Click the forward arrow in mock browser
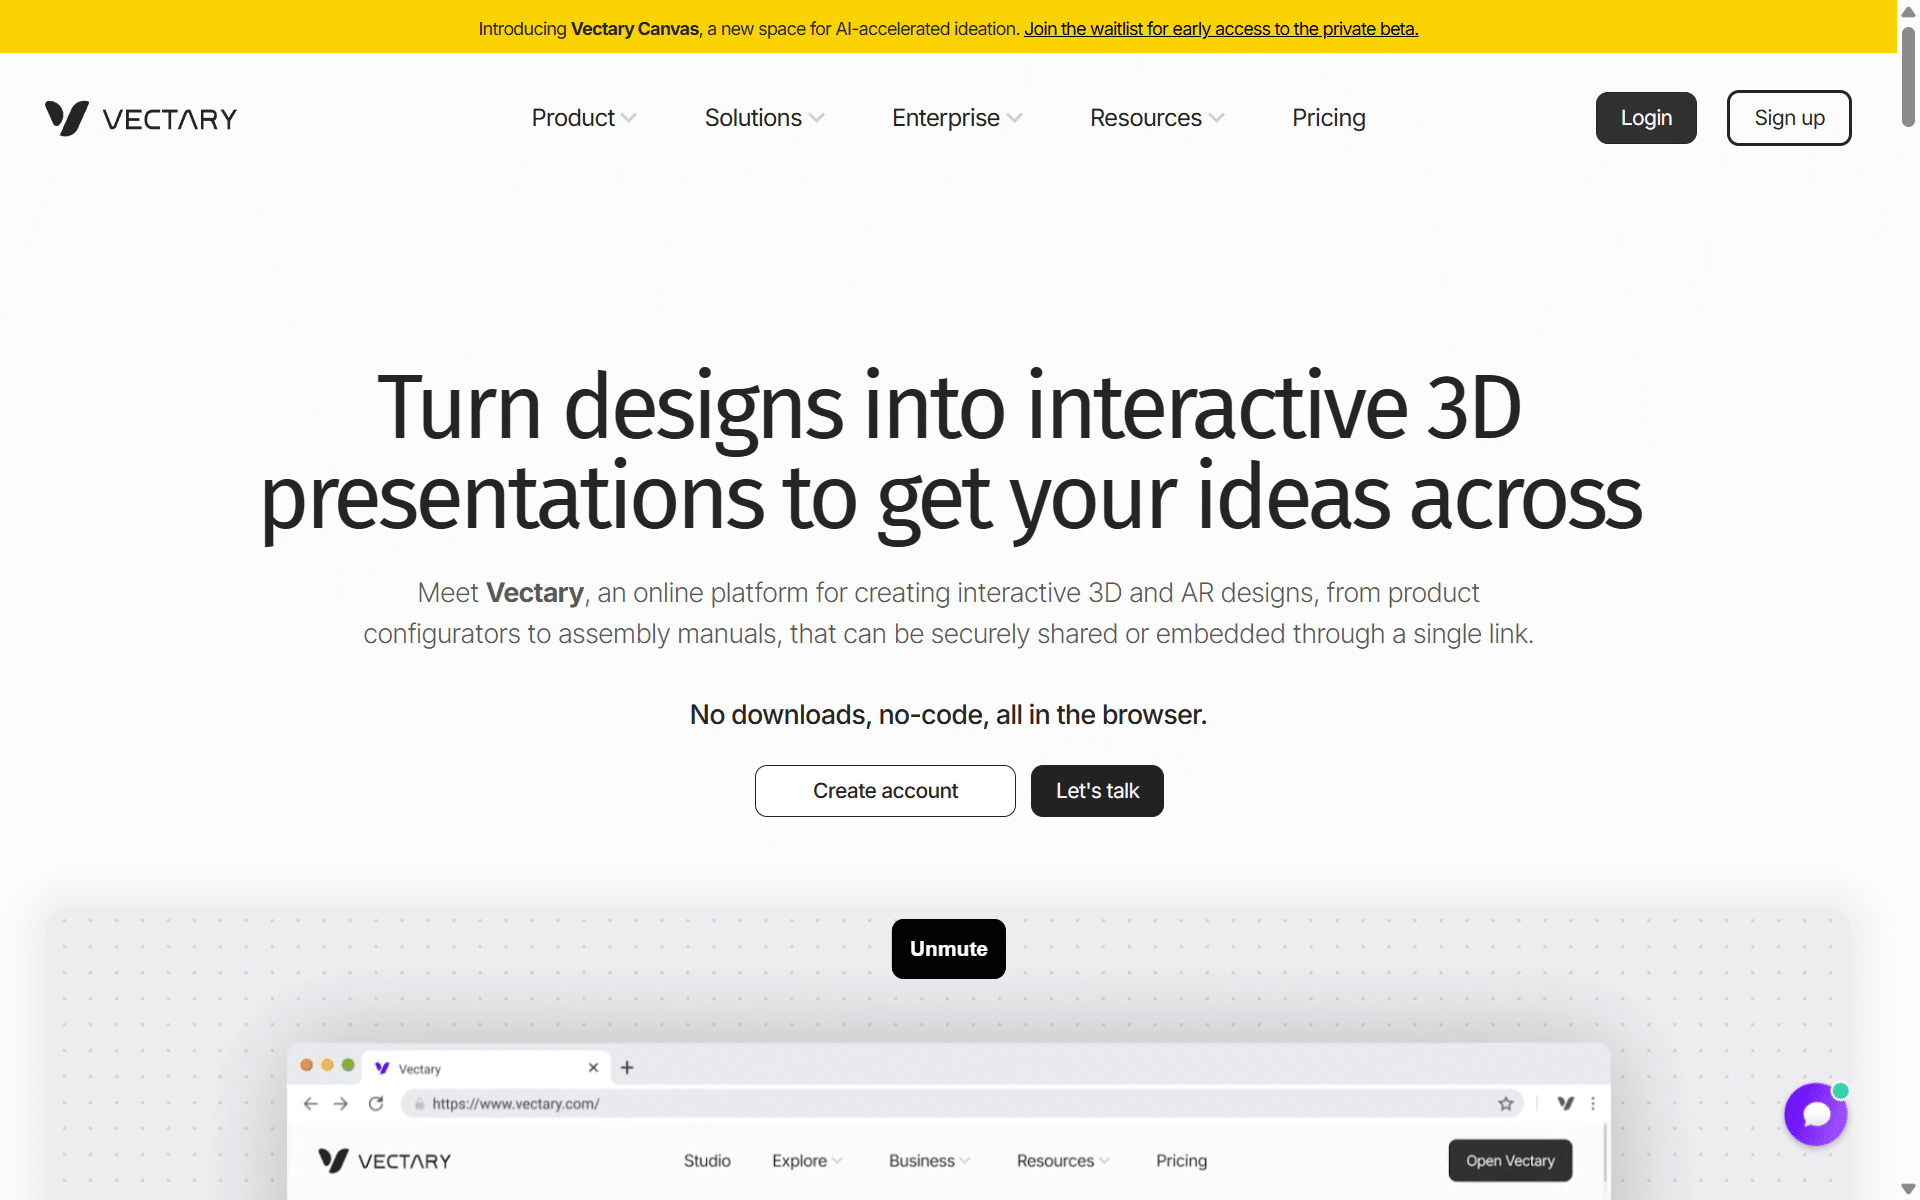The height and width of the screenshot is (1200, 1920). [341, 1104]
